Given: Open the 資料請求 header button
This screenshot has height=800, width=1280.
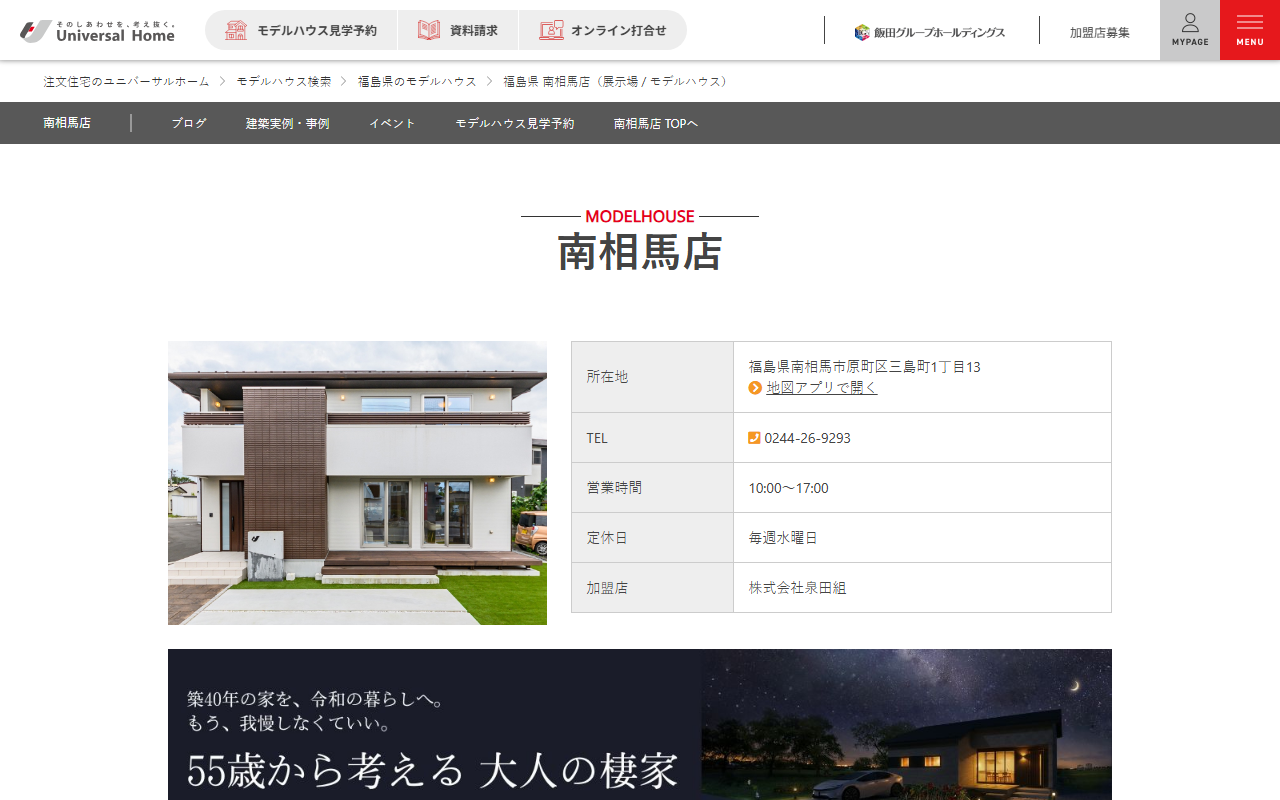Looking at the screenshot, I should (x=458, y=30).
